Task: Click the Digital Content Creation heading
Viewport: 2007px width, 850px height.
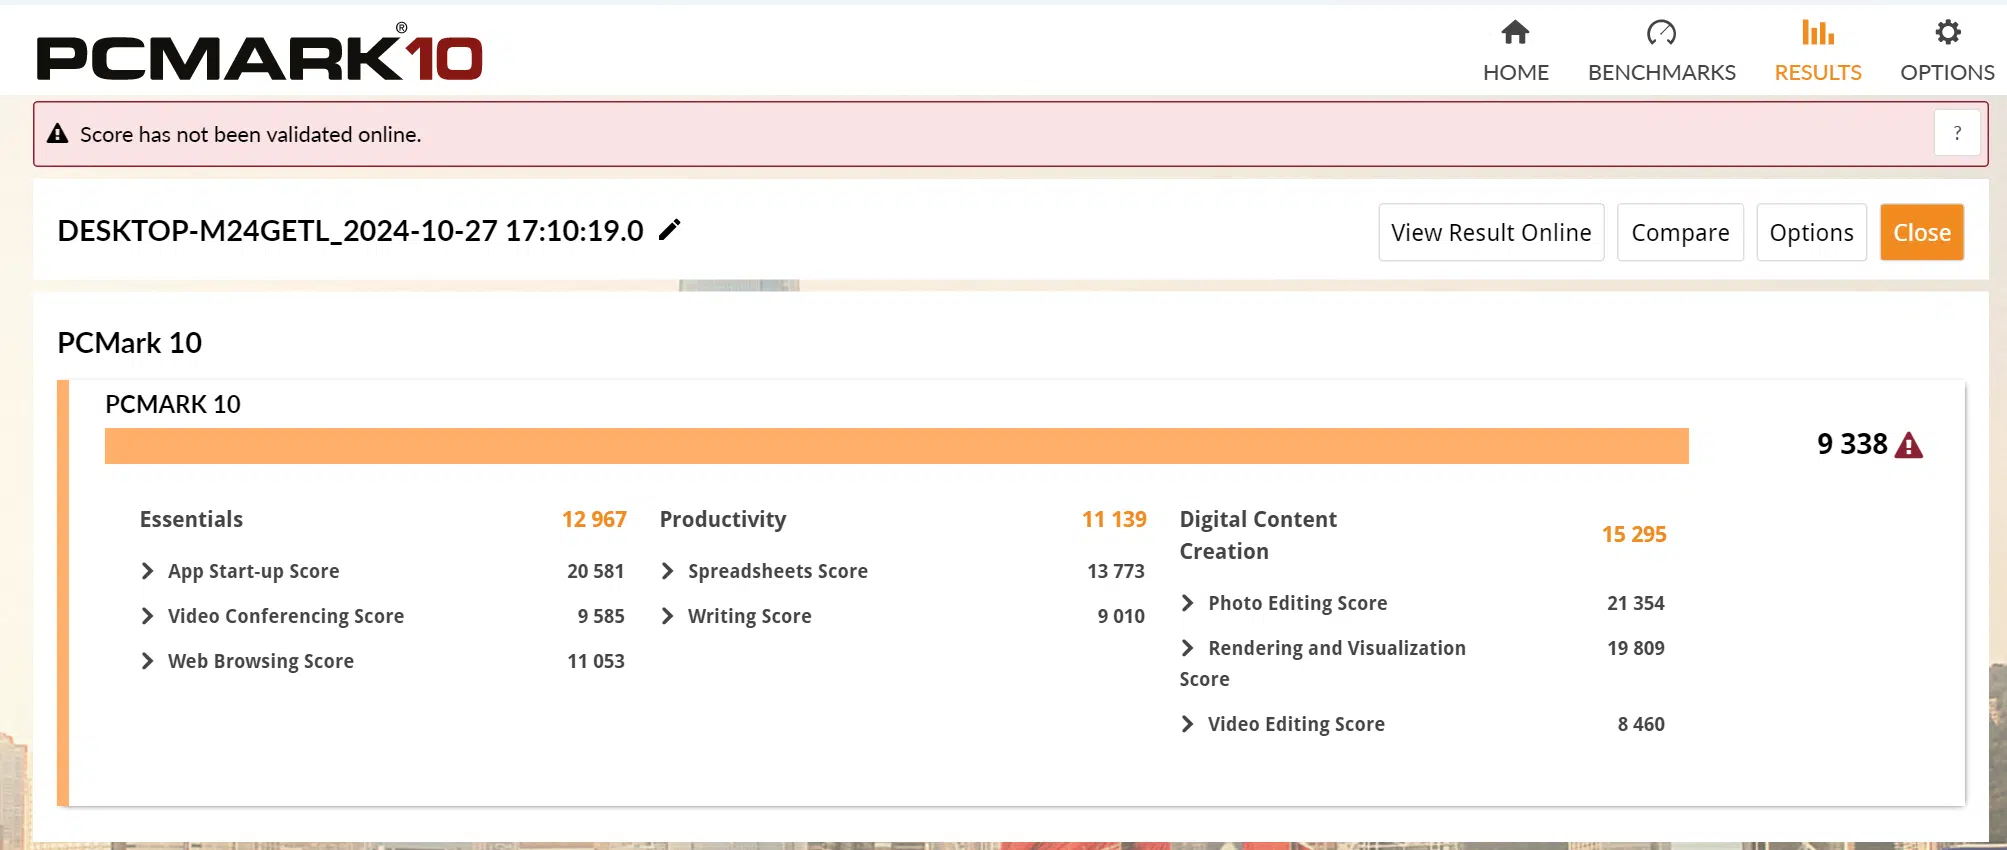Action: coord(1258,535)
